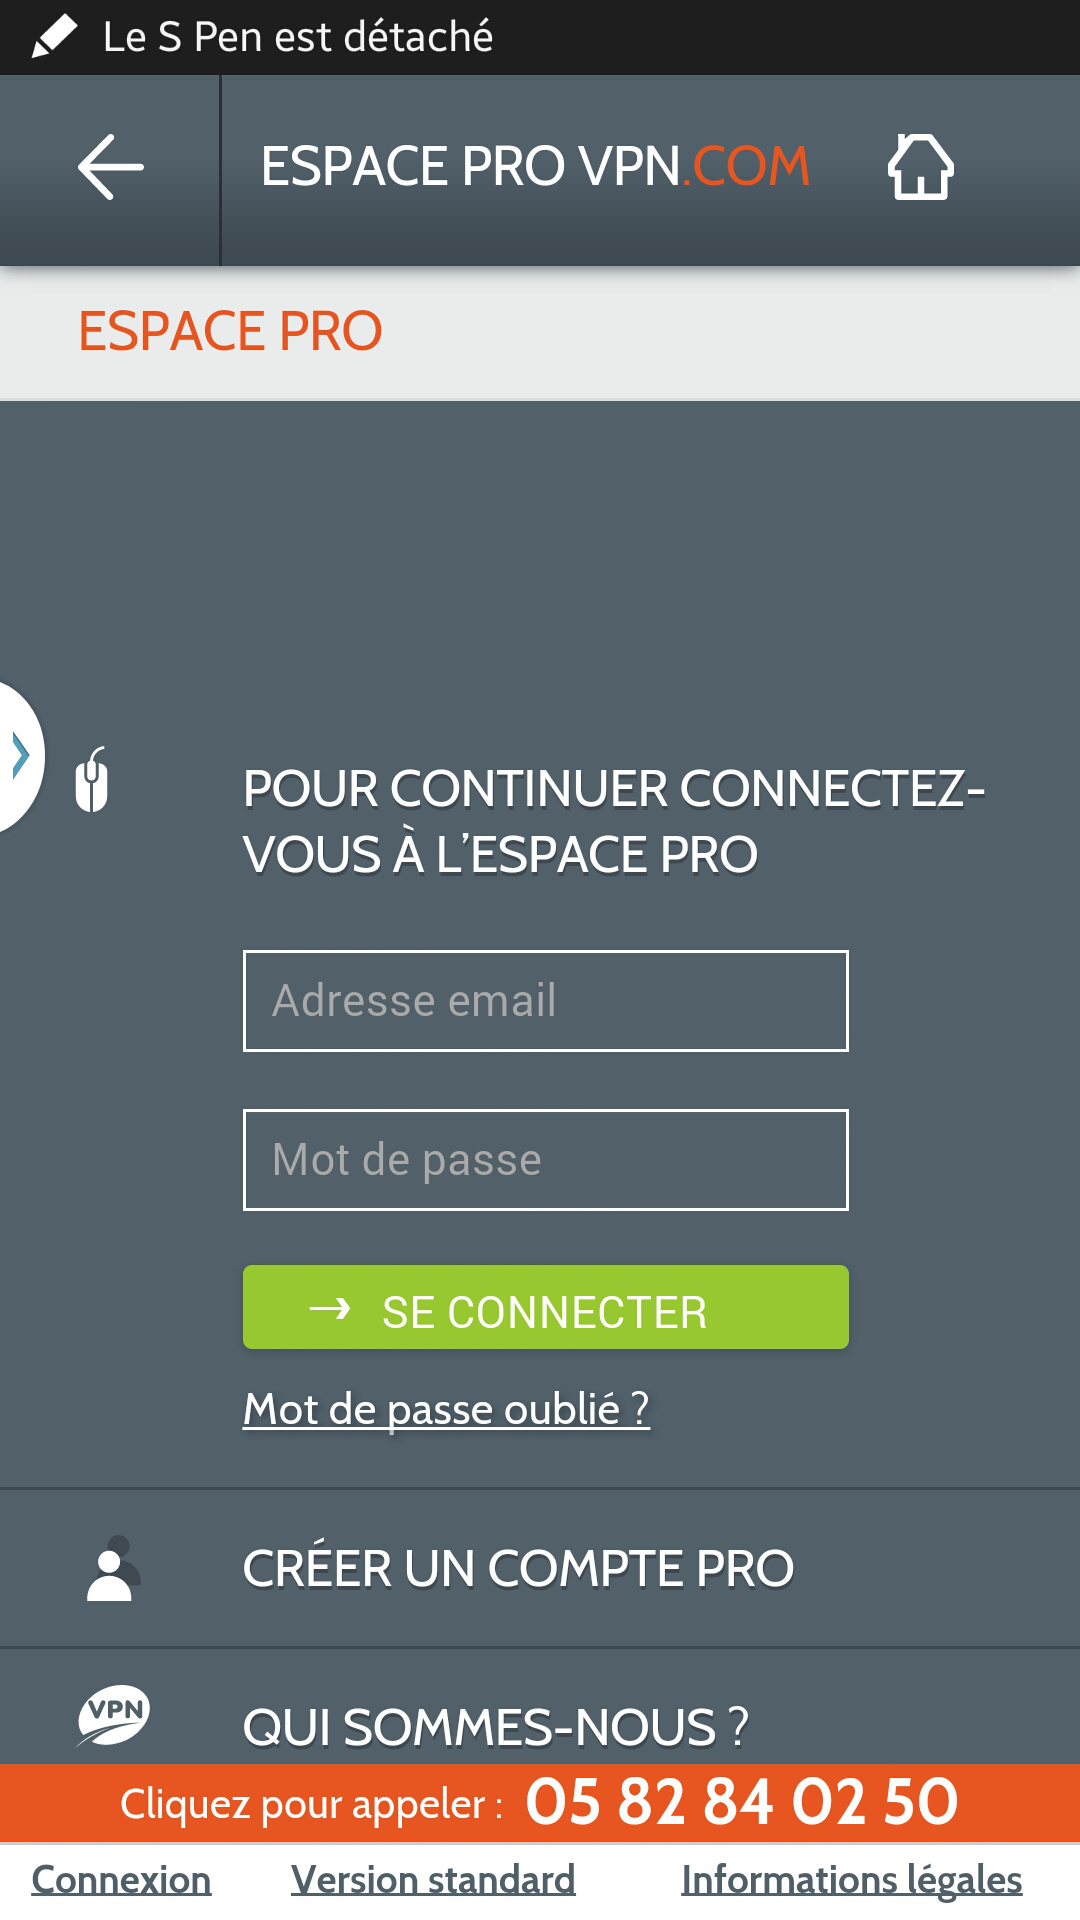The width and height of the screenshot is (1080, 1920).
Task: Tap the user icon for pro account
Action: [113, 1569]
